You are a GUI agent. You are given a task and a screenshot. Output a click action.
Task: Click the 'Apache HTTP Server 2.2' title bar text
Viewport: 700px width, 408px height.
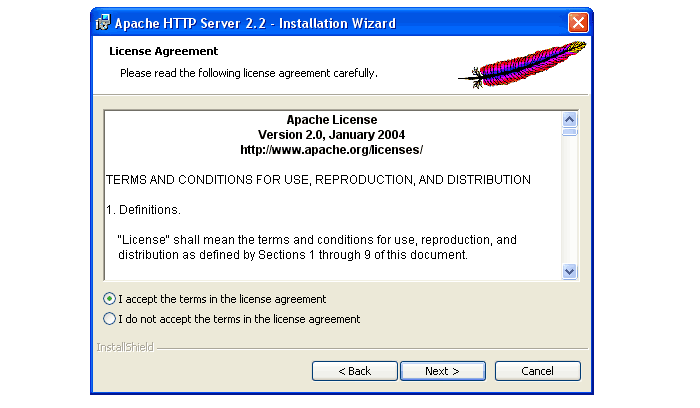(255, 23)
